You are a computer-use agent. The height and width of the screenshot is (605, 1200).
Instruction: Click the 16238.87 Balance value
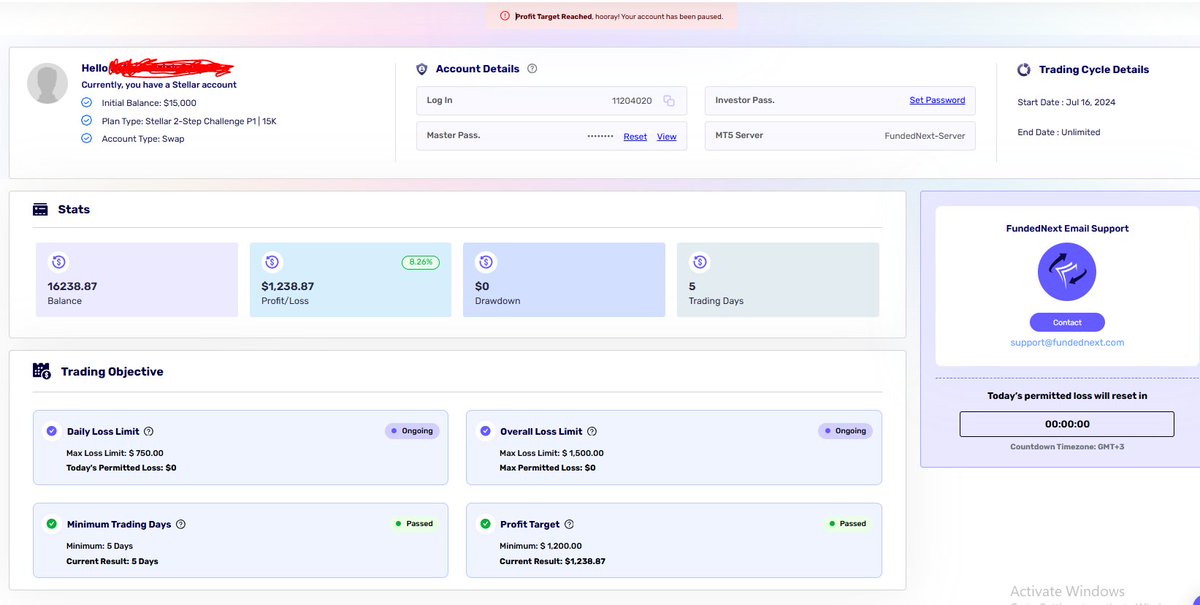pyautogui.click(x=72, y=286)
